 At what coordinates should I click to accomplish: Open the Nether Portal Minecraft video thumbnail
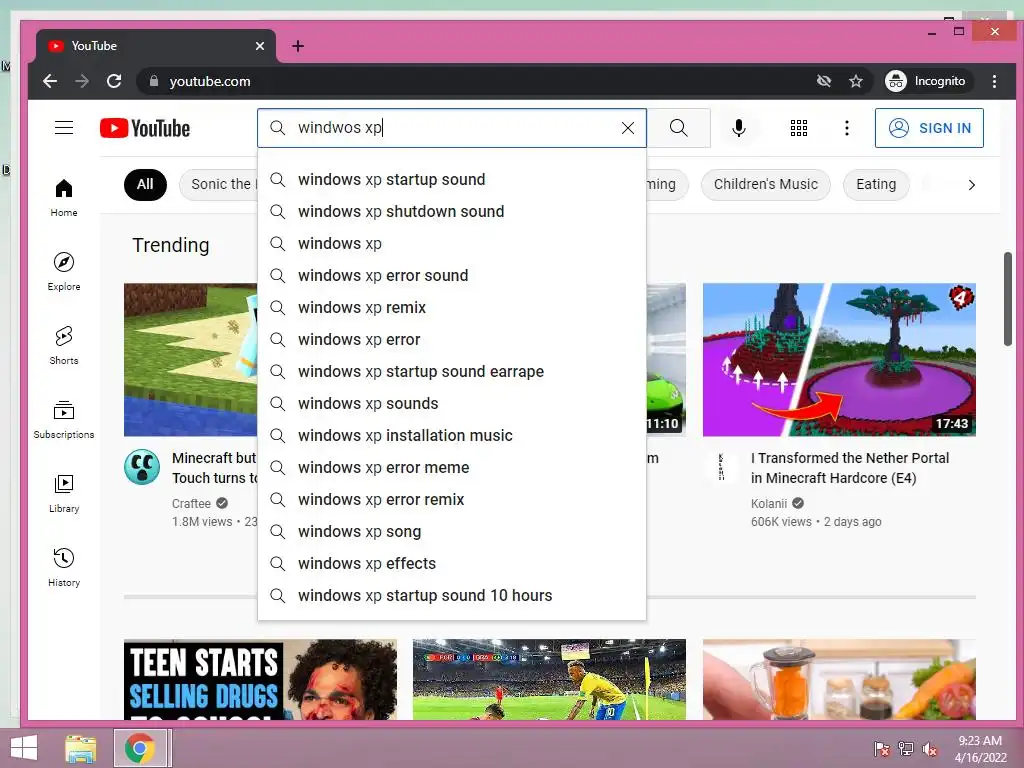(x=839, y=359)
